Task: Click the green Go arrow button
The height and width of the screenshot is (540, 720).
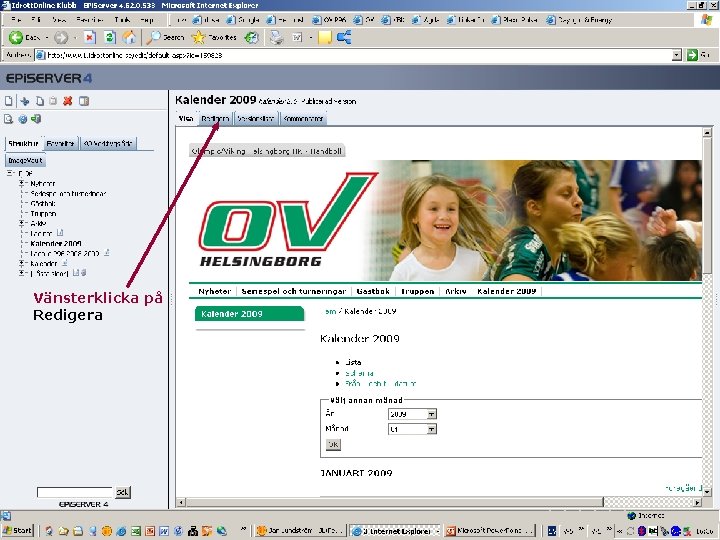Action: point(692,55)
